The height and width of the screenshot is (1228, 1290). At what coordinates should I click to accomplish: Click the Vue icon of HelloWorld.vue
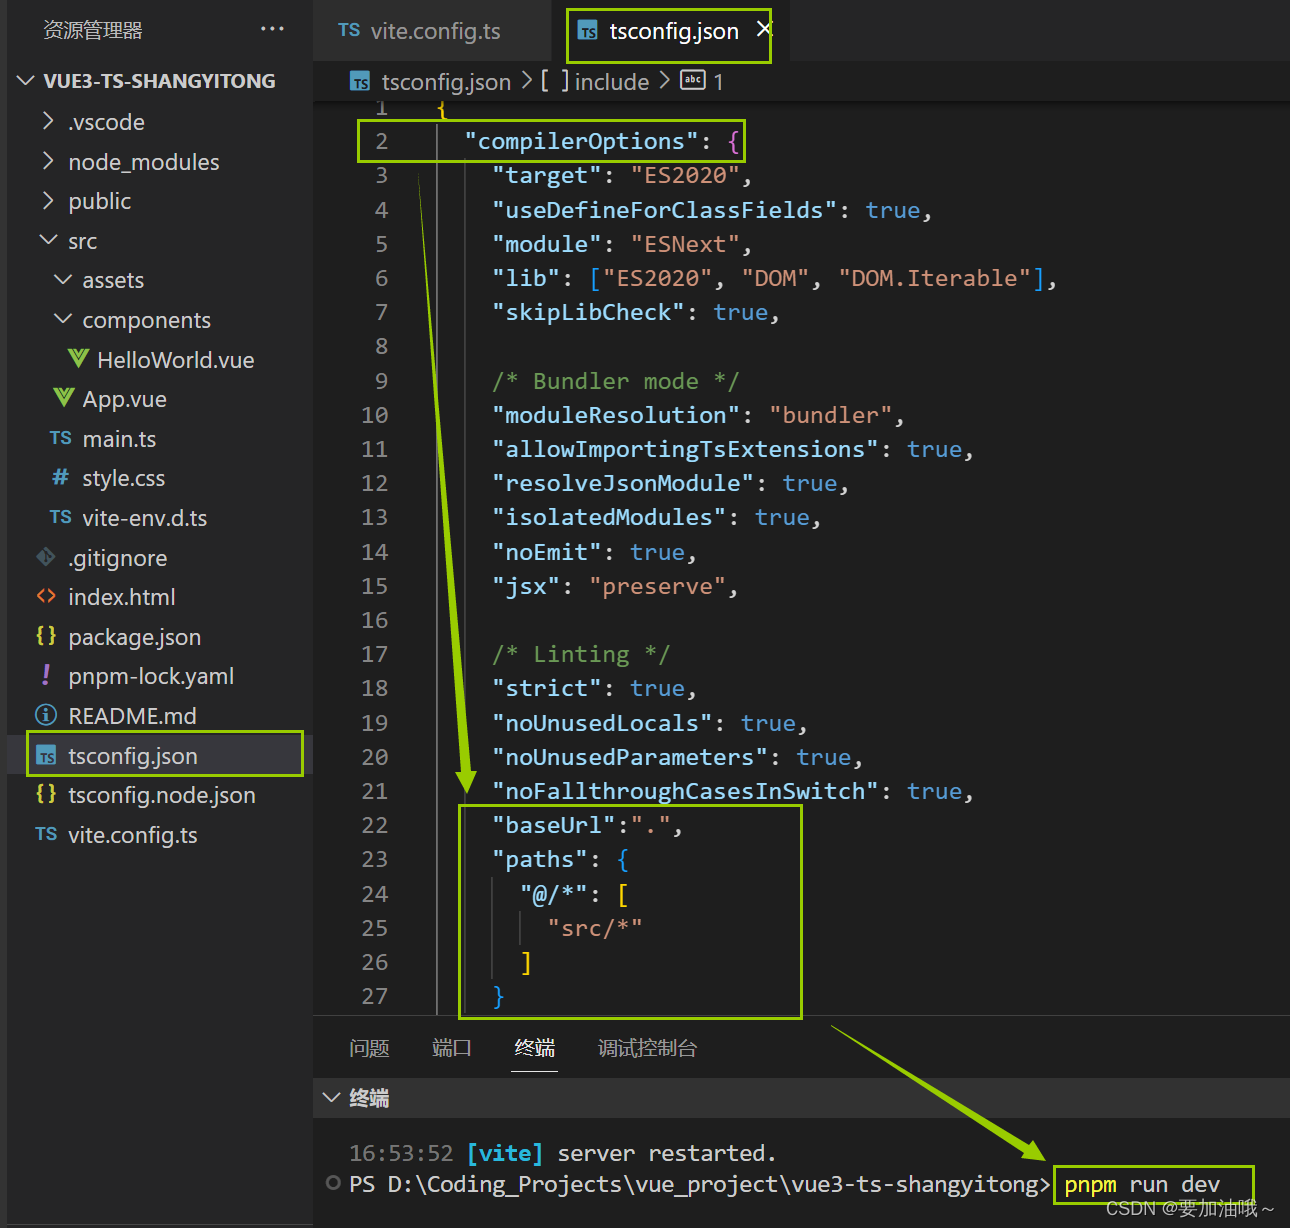pyautogui.click(x=78, y=358)
